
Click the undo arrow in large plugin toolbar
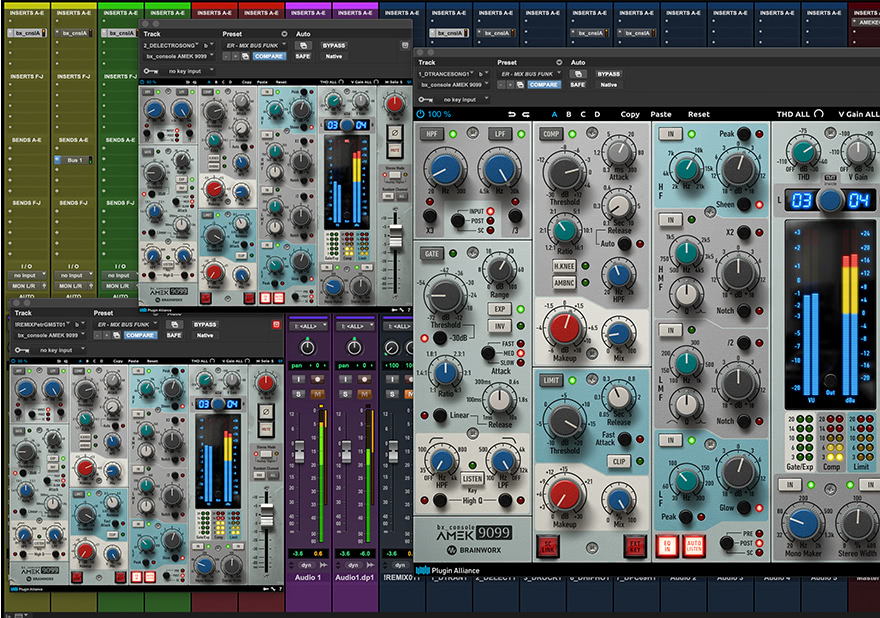point(512,114)
